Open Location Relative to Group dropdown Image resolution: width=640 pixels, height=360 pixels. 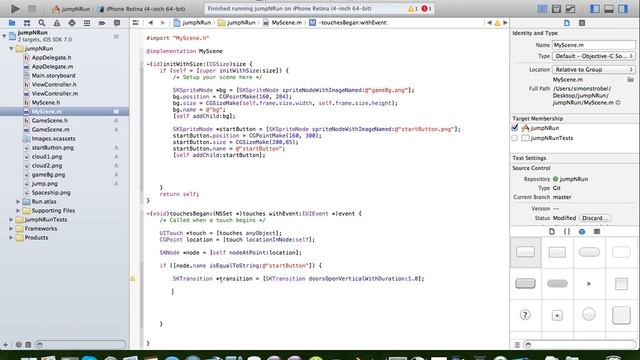click(x=593, y=70)
